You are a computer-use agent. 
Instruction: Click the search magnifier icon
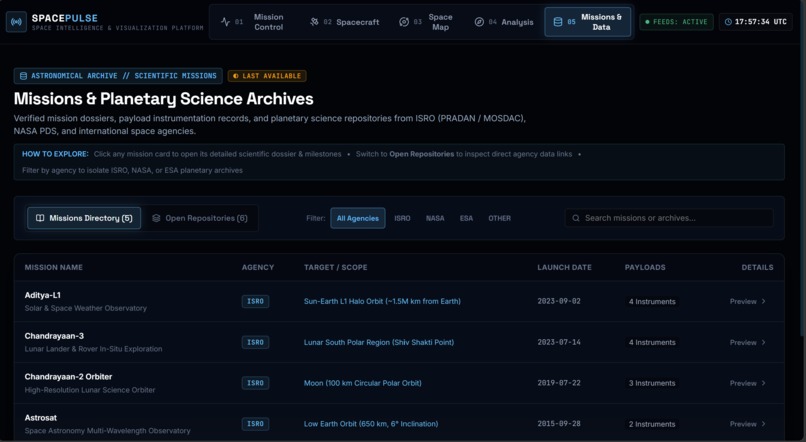[x=576, y=218]
